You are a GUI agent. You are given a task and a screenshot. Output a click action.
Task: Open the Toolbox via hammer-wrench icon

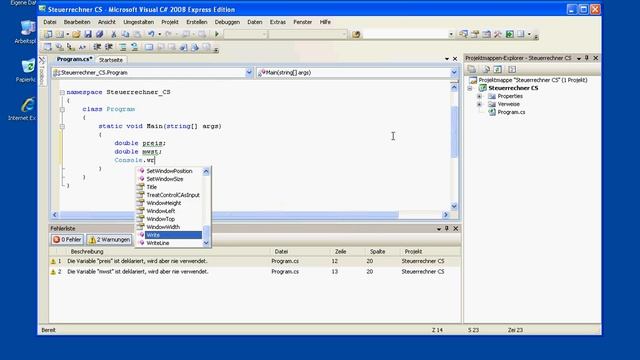tap(498, 34)
